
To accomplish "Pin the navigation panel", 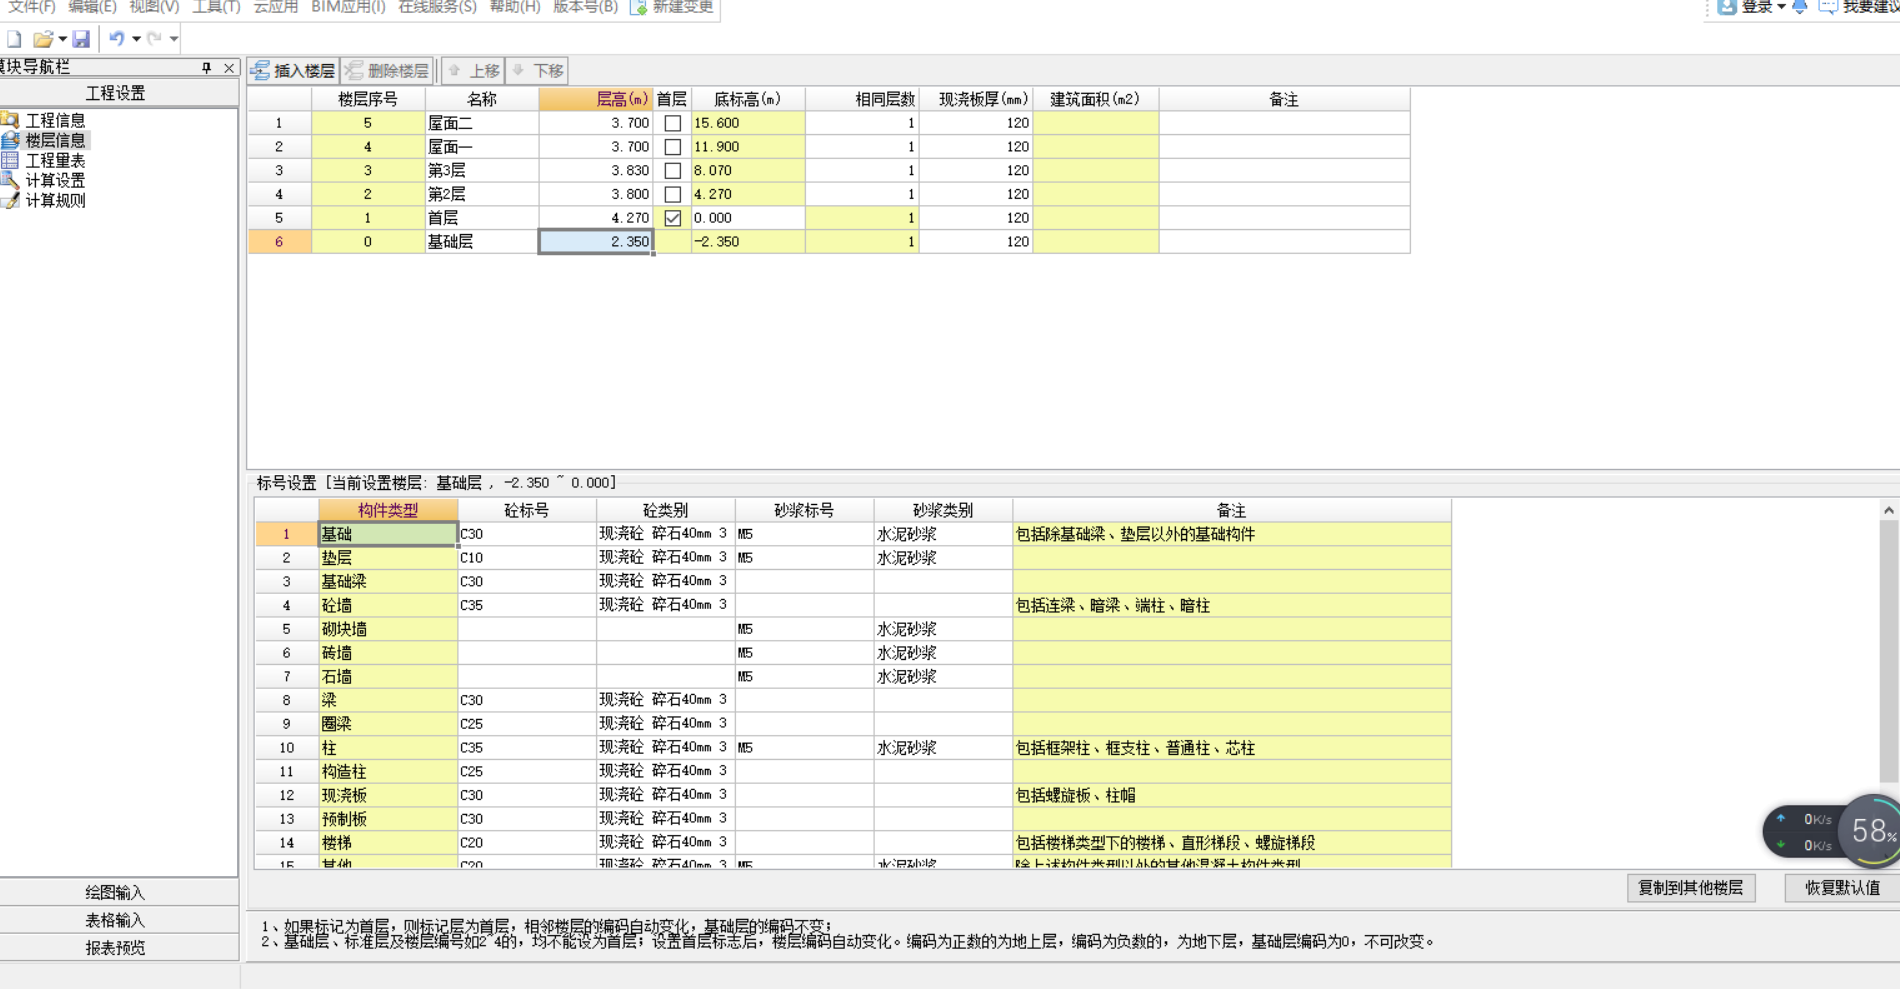I will pyautogui.click(x=207, y=67).
